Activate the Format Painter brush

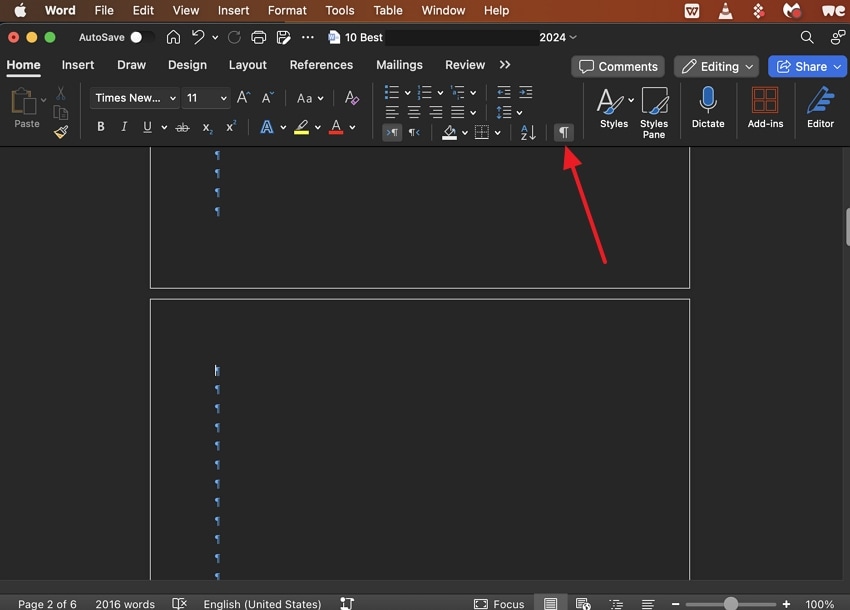pos(61,132)
